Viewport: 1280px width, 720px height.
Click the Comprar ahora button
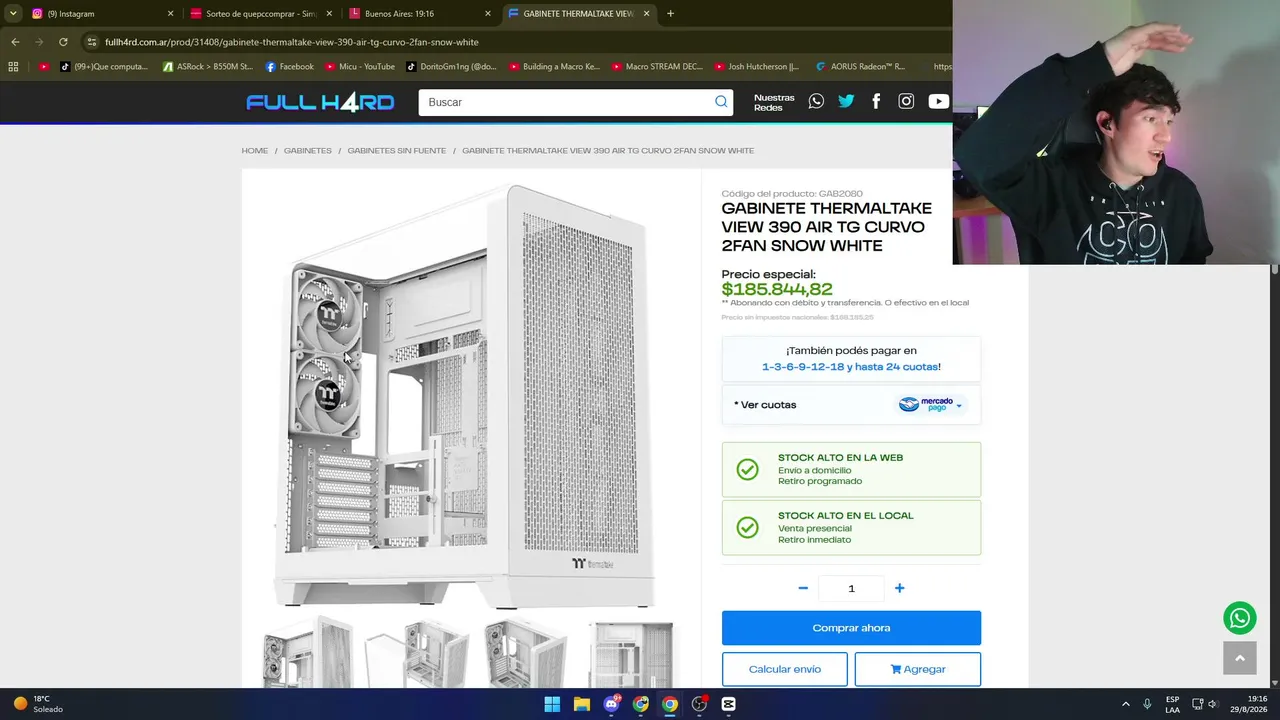pyautogui.click(x=851, y=628)
